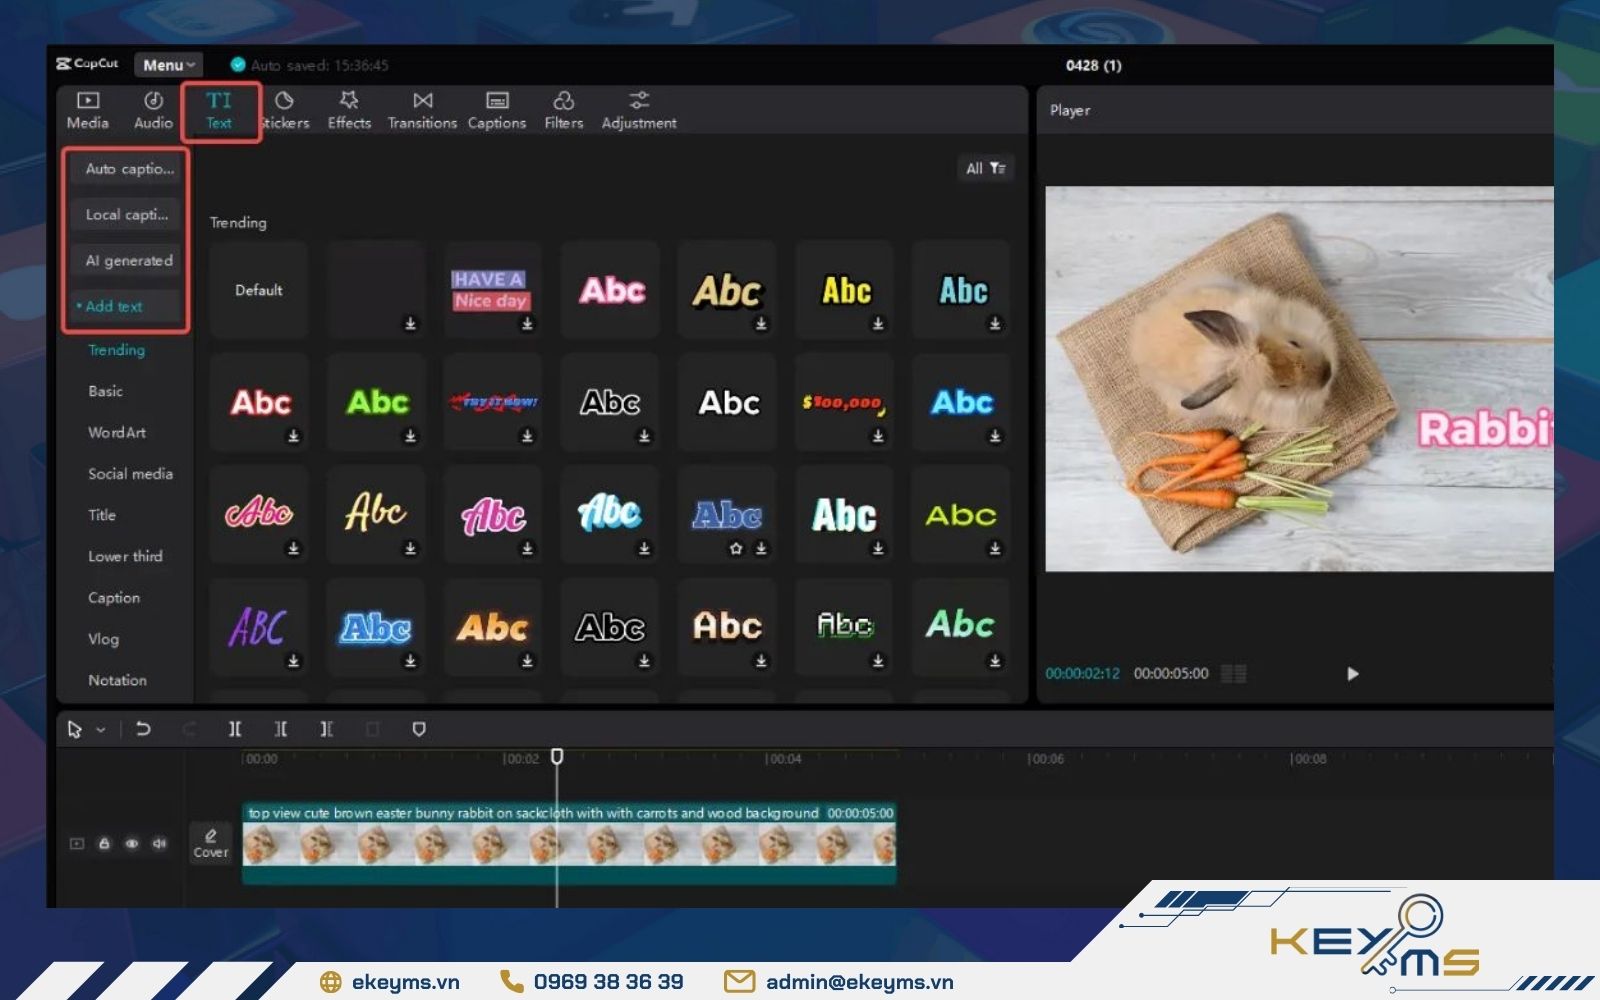
Task: Open the All filter dropdown above text styles
Action: click(985, 168)
